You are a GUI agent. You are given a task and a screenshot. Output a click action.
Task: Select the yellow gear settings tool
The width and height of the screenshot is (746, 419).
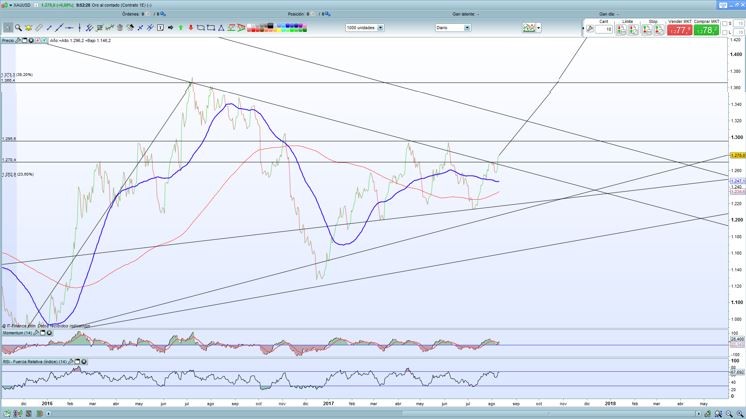[29, 28]
